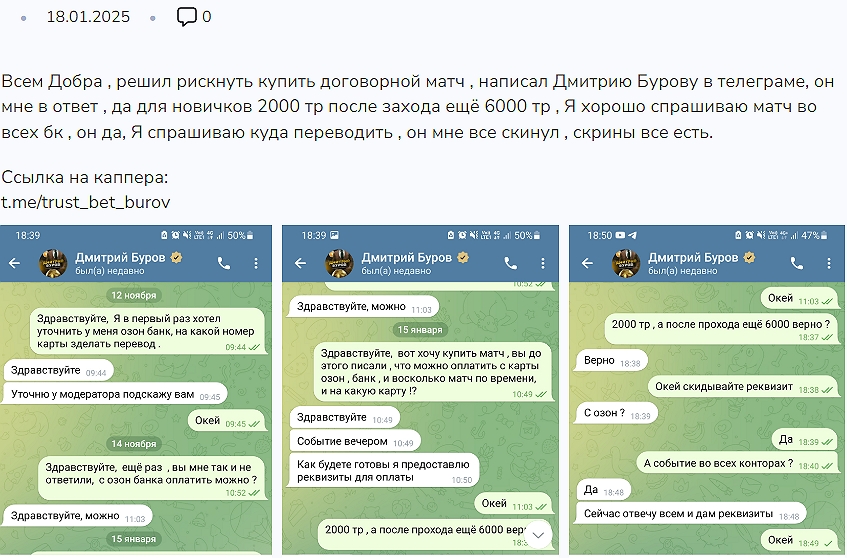Click message 'Событие вечером'
Screen dimensions: 847x558
(355, 441)
